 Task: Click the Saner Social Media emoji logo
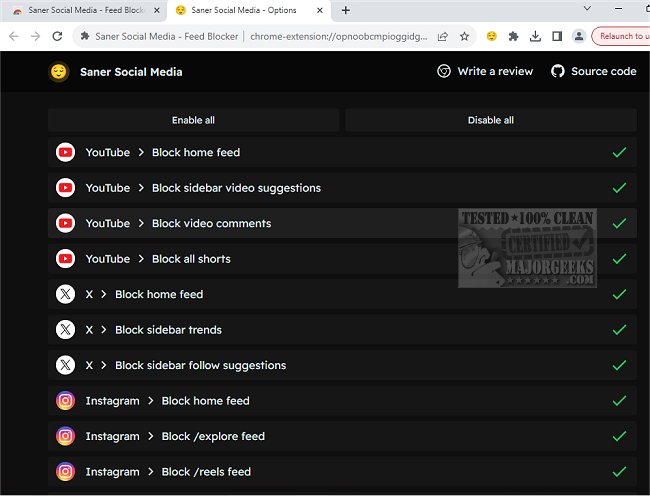[58, 72]
